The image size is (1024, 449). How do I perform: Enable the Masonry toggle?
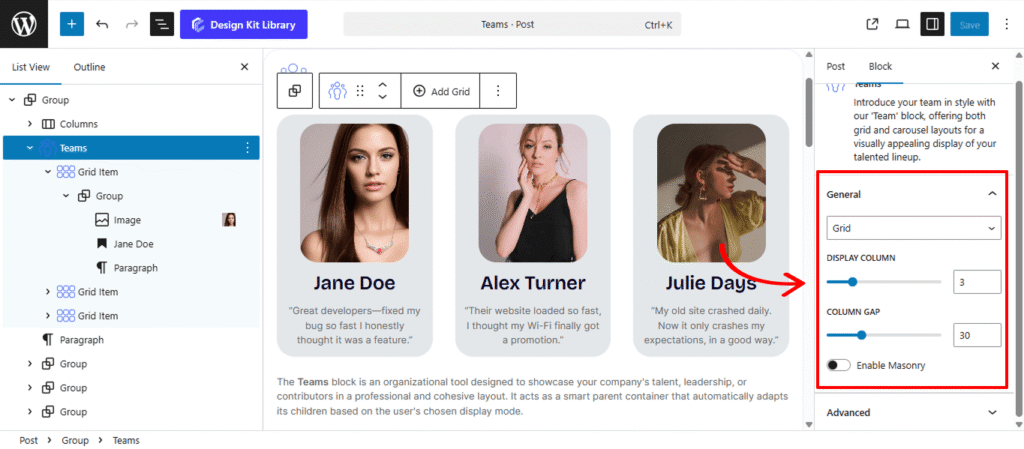click(x=839, y=365)
